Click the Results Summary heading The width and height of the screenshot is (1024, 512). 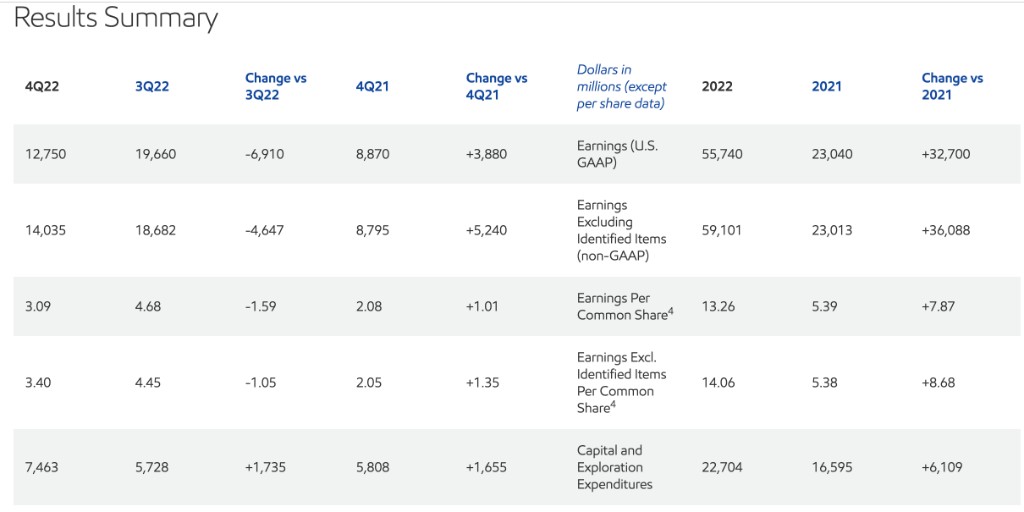(116, 18)
